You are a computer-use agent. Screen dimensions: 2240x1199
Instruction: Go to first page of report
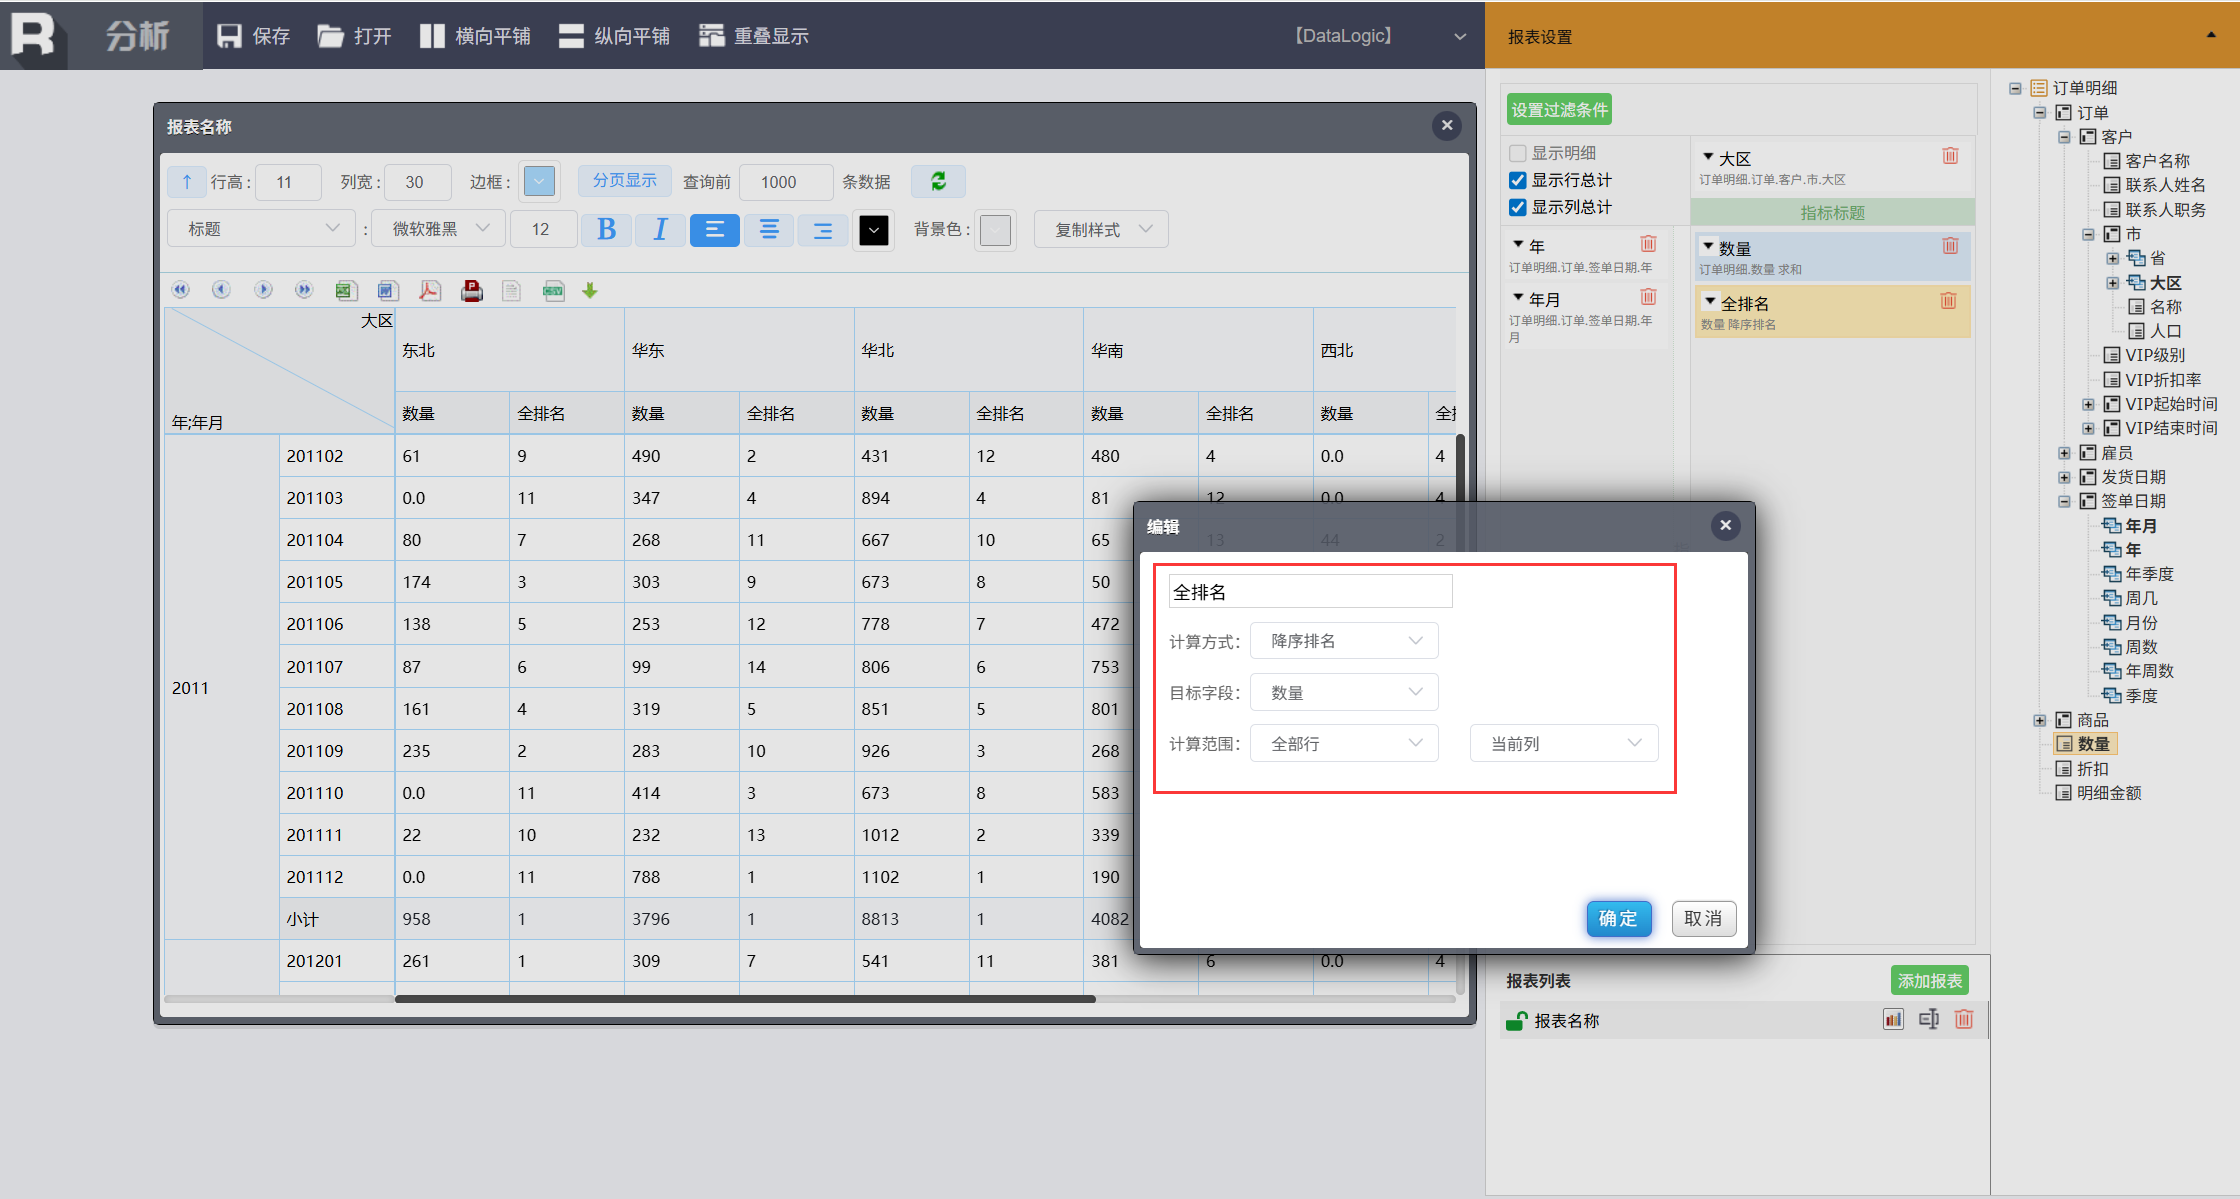(x=180, y=290)
